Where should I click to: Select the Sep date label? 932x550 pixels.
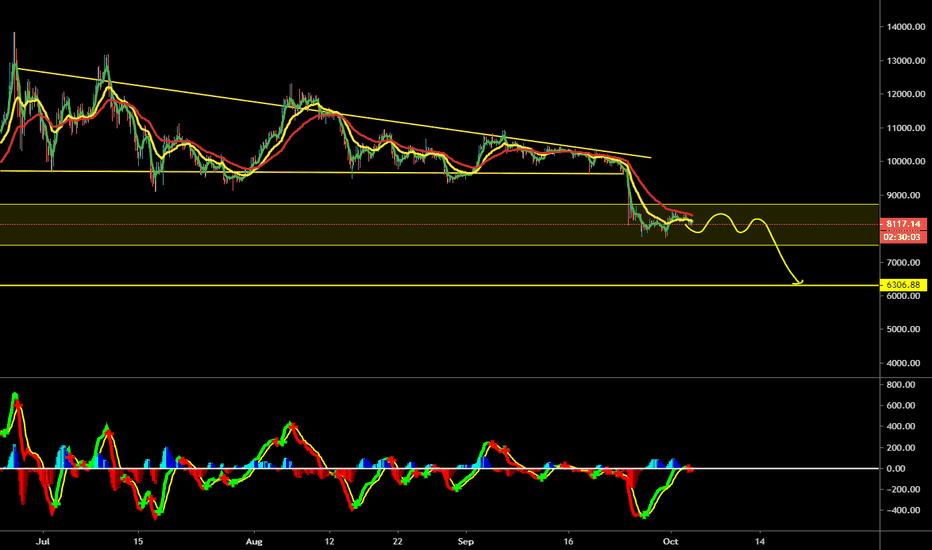point(466,542)
